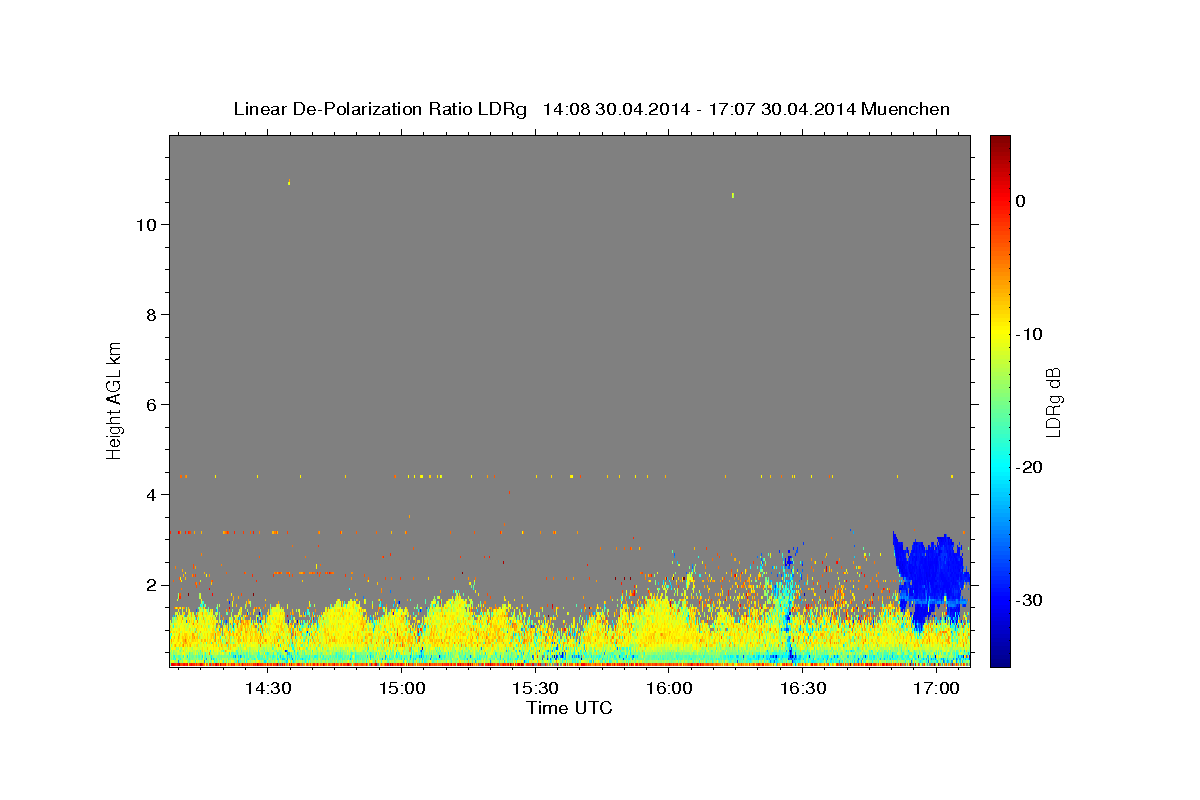The image size is (1200, 800).
Task: Click the 14:30 time axis label
Action: [268, 688]
